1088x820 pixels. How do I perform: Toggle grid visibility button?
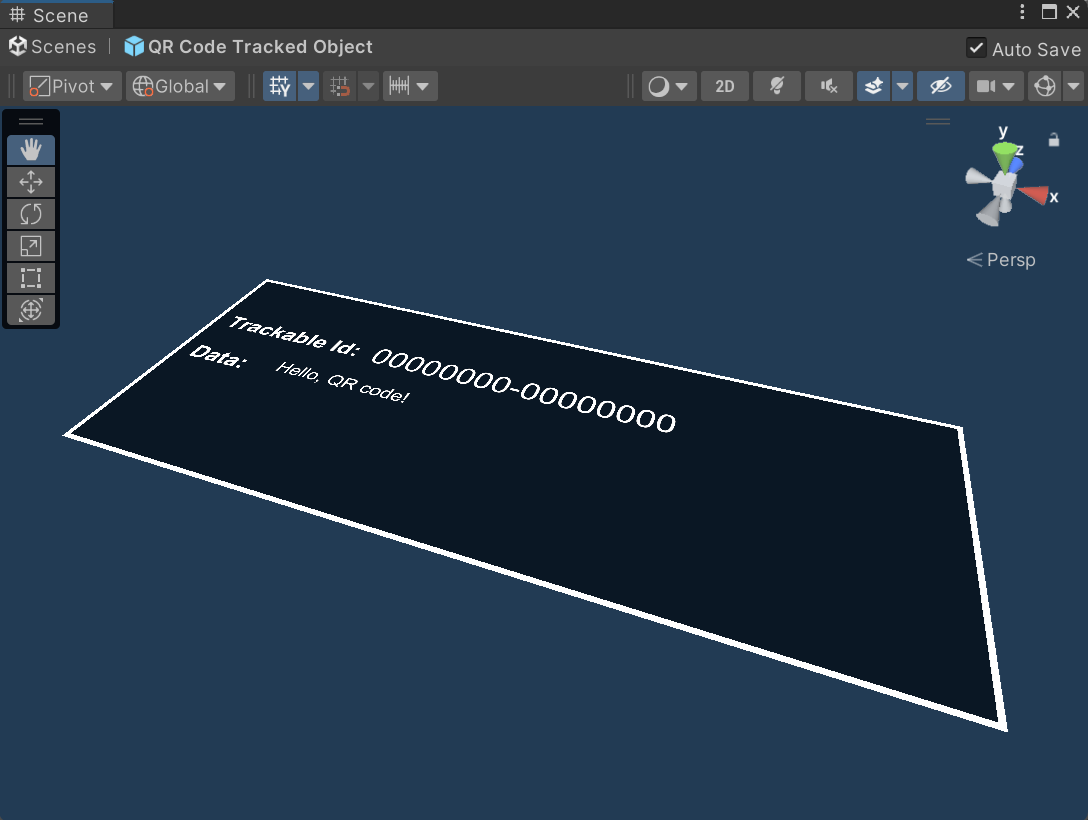pos(280,86)
